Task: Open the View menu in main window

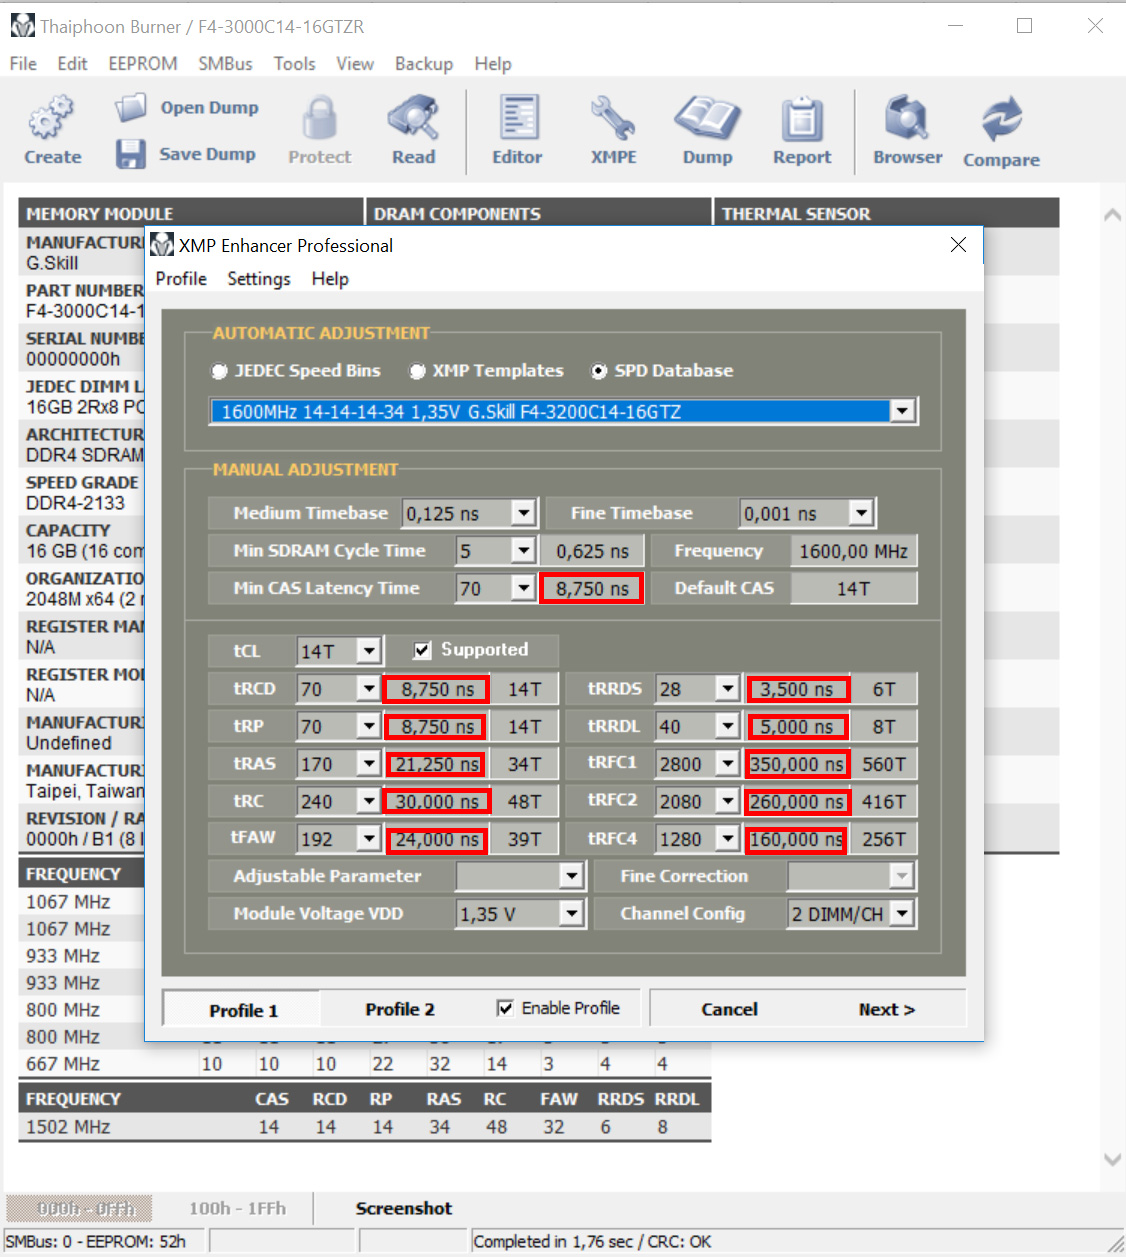Action: click(355, 64)
